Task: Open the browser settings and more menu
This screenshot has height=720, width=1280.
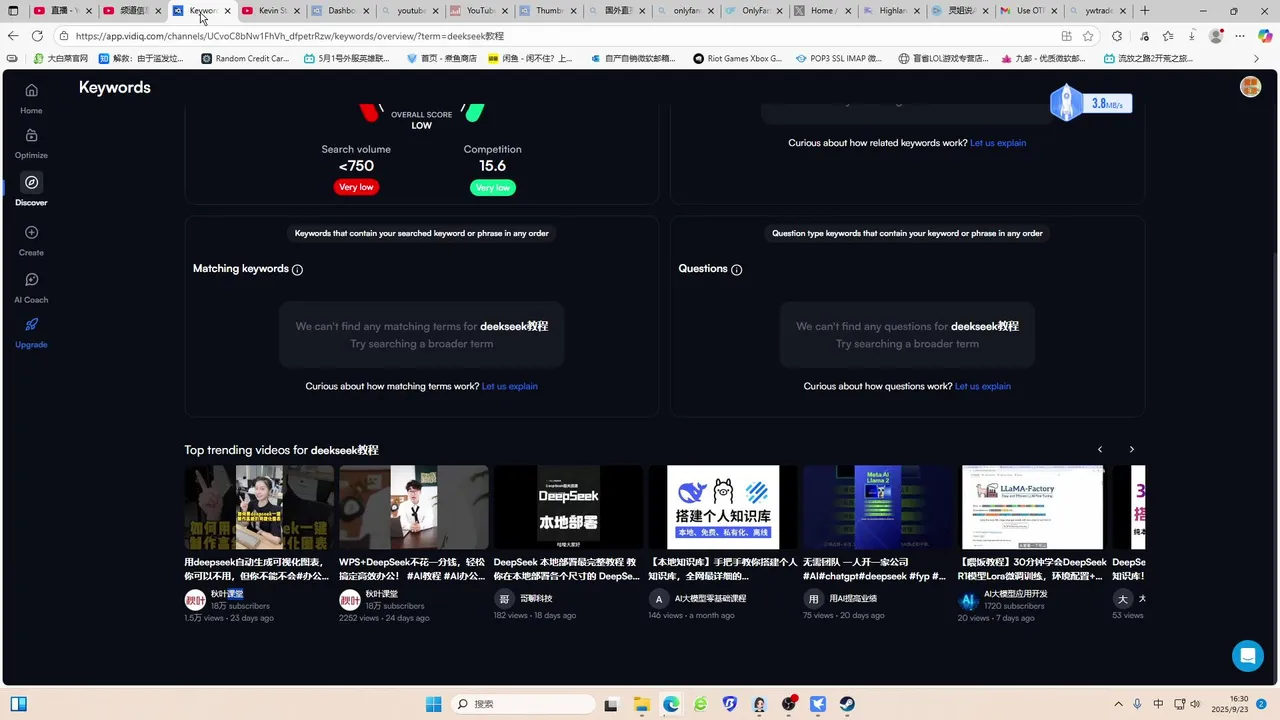Action: click(1241, 36)
